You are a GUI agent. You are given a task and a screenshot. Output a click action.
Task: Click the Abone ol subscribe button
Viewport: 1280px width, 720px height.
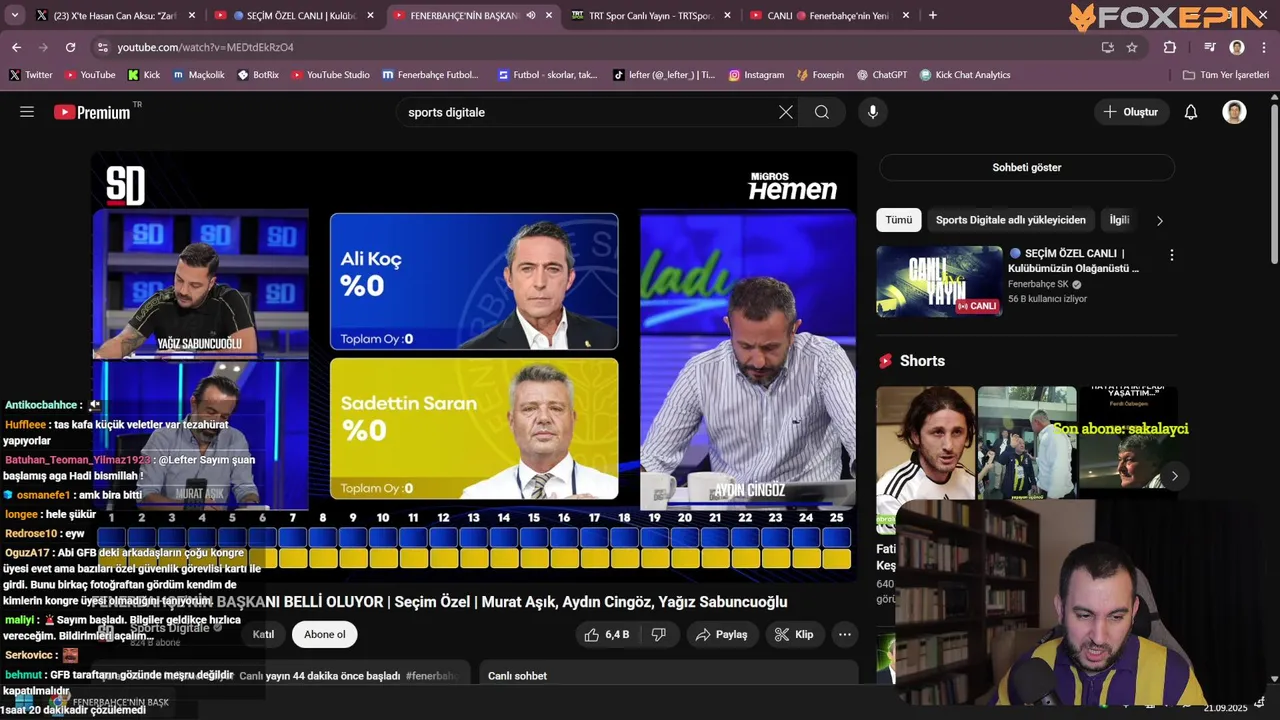point(325,634)
